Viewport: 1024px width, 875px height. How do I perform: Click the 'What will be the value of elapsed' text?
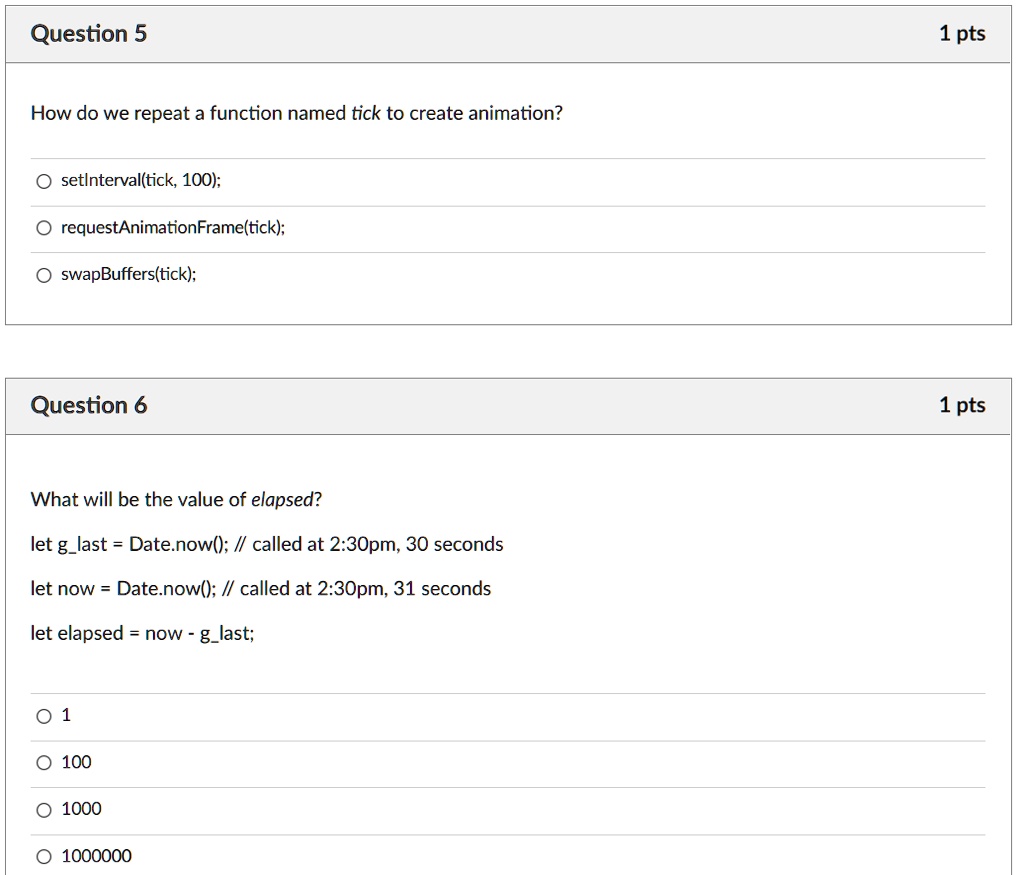(176, 500)
